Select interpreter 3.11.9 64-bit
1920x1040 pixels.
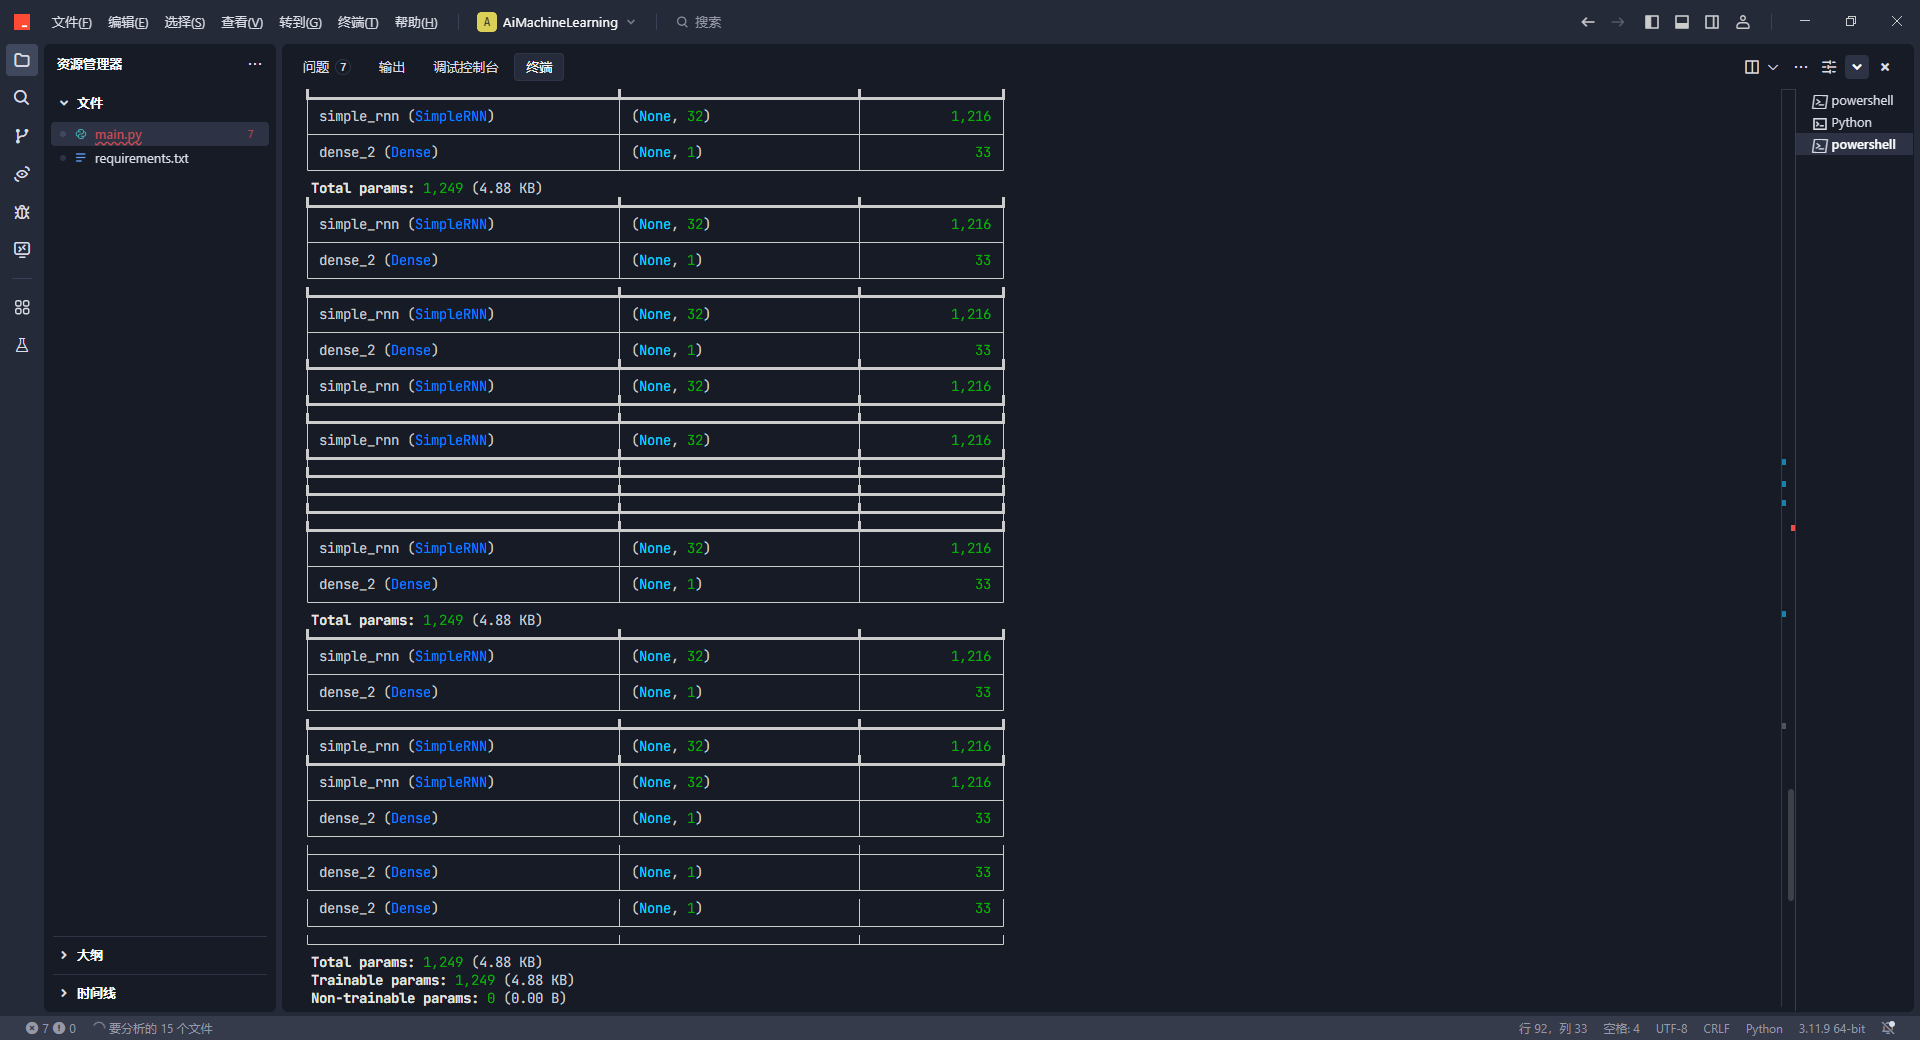[x=1831, y=1028]
